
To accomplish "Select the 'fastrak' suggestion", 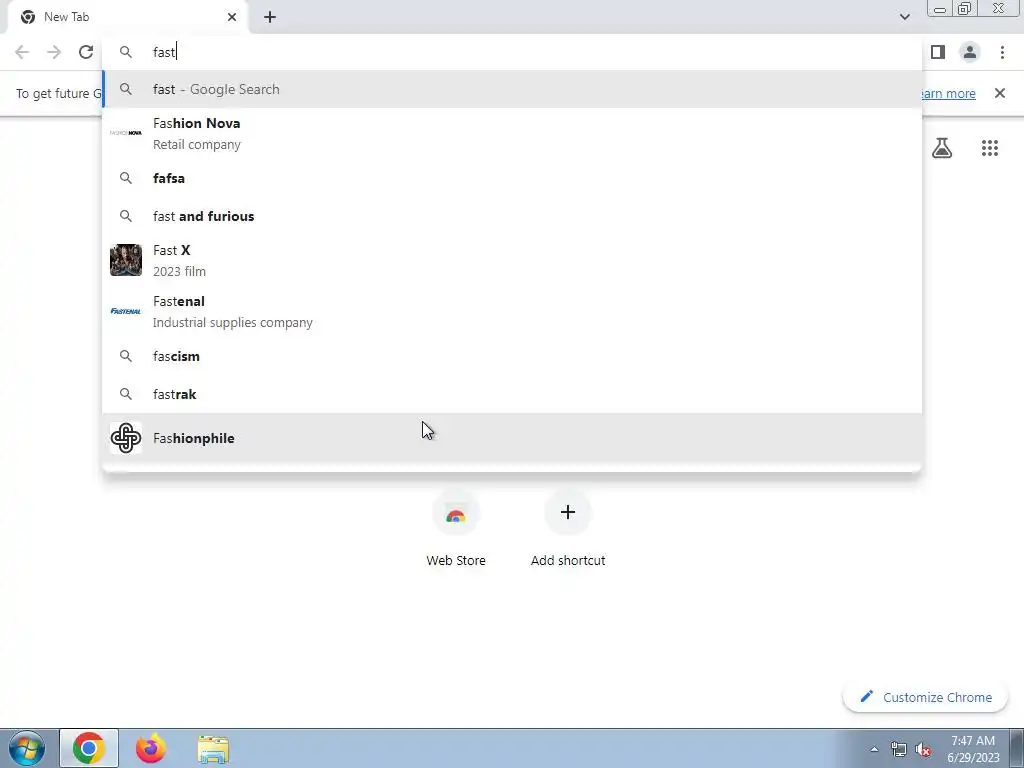I will click(x=512, y=394).
